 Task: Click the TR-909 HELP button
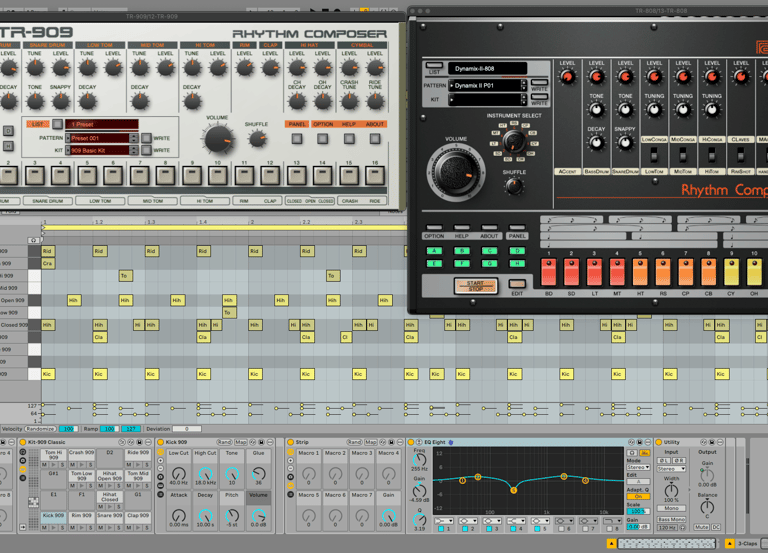pos(349,139)
